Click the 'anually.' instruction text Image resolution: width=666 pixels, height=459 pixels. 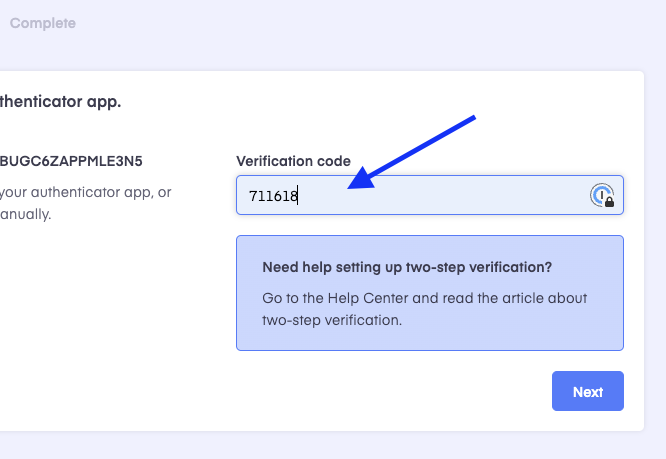[25, 214]
